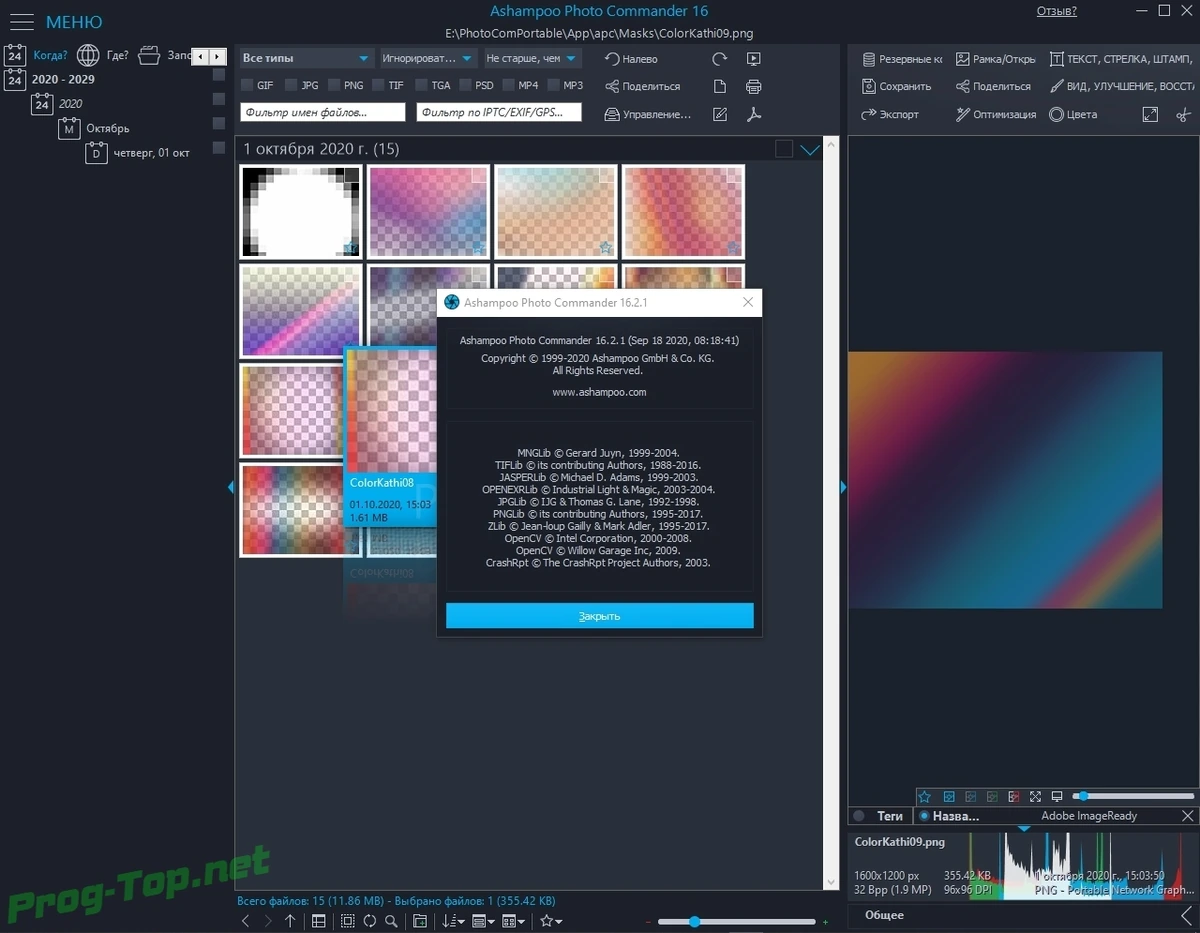Click the left blue collapse arrow beside thumbnails
The width and height of the screenshot is (1200, 933).
[x=231, y=487]
